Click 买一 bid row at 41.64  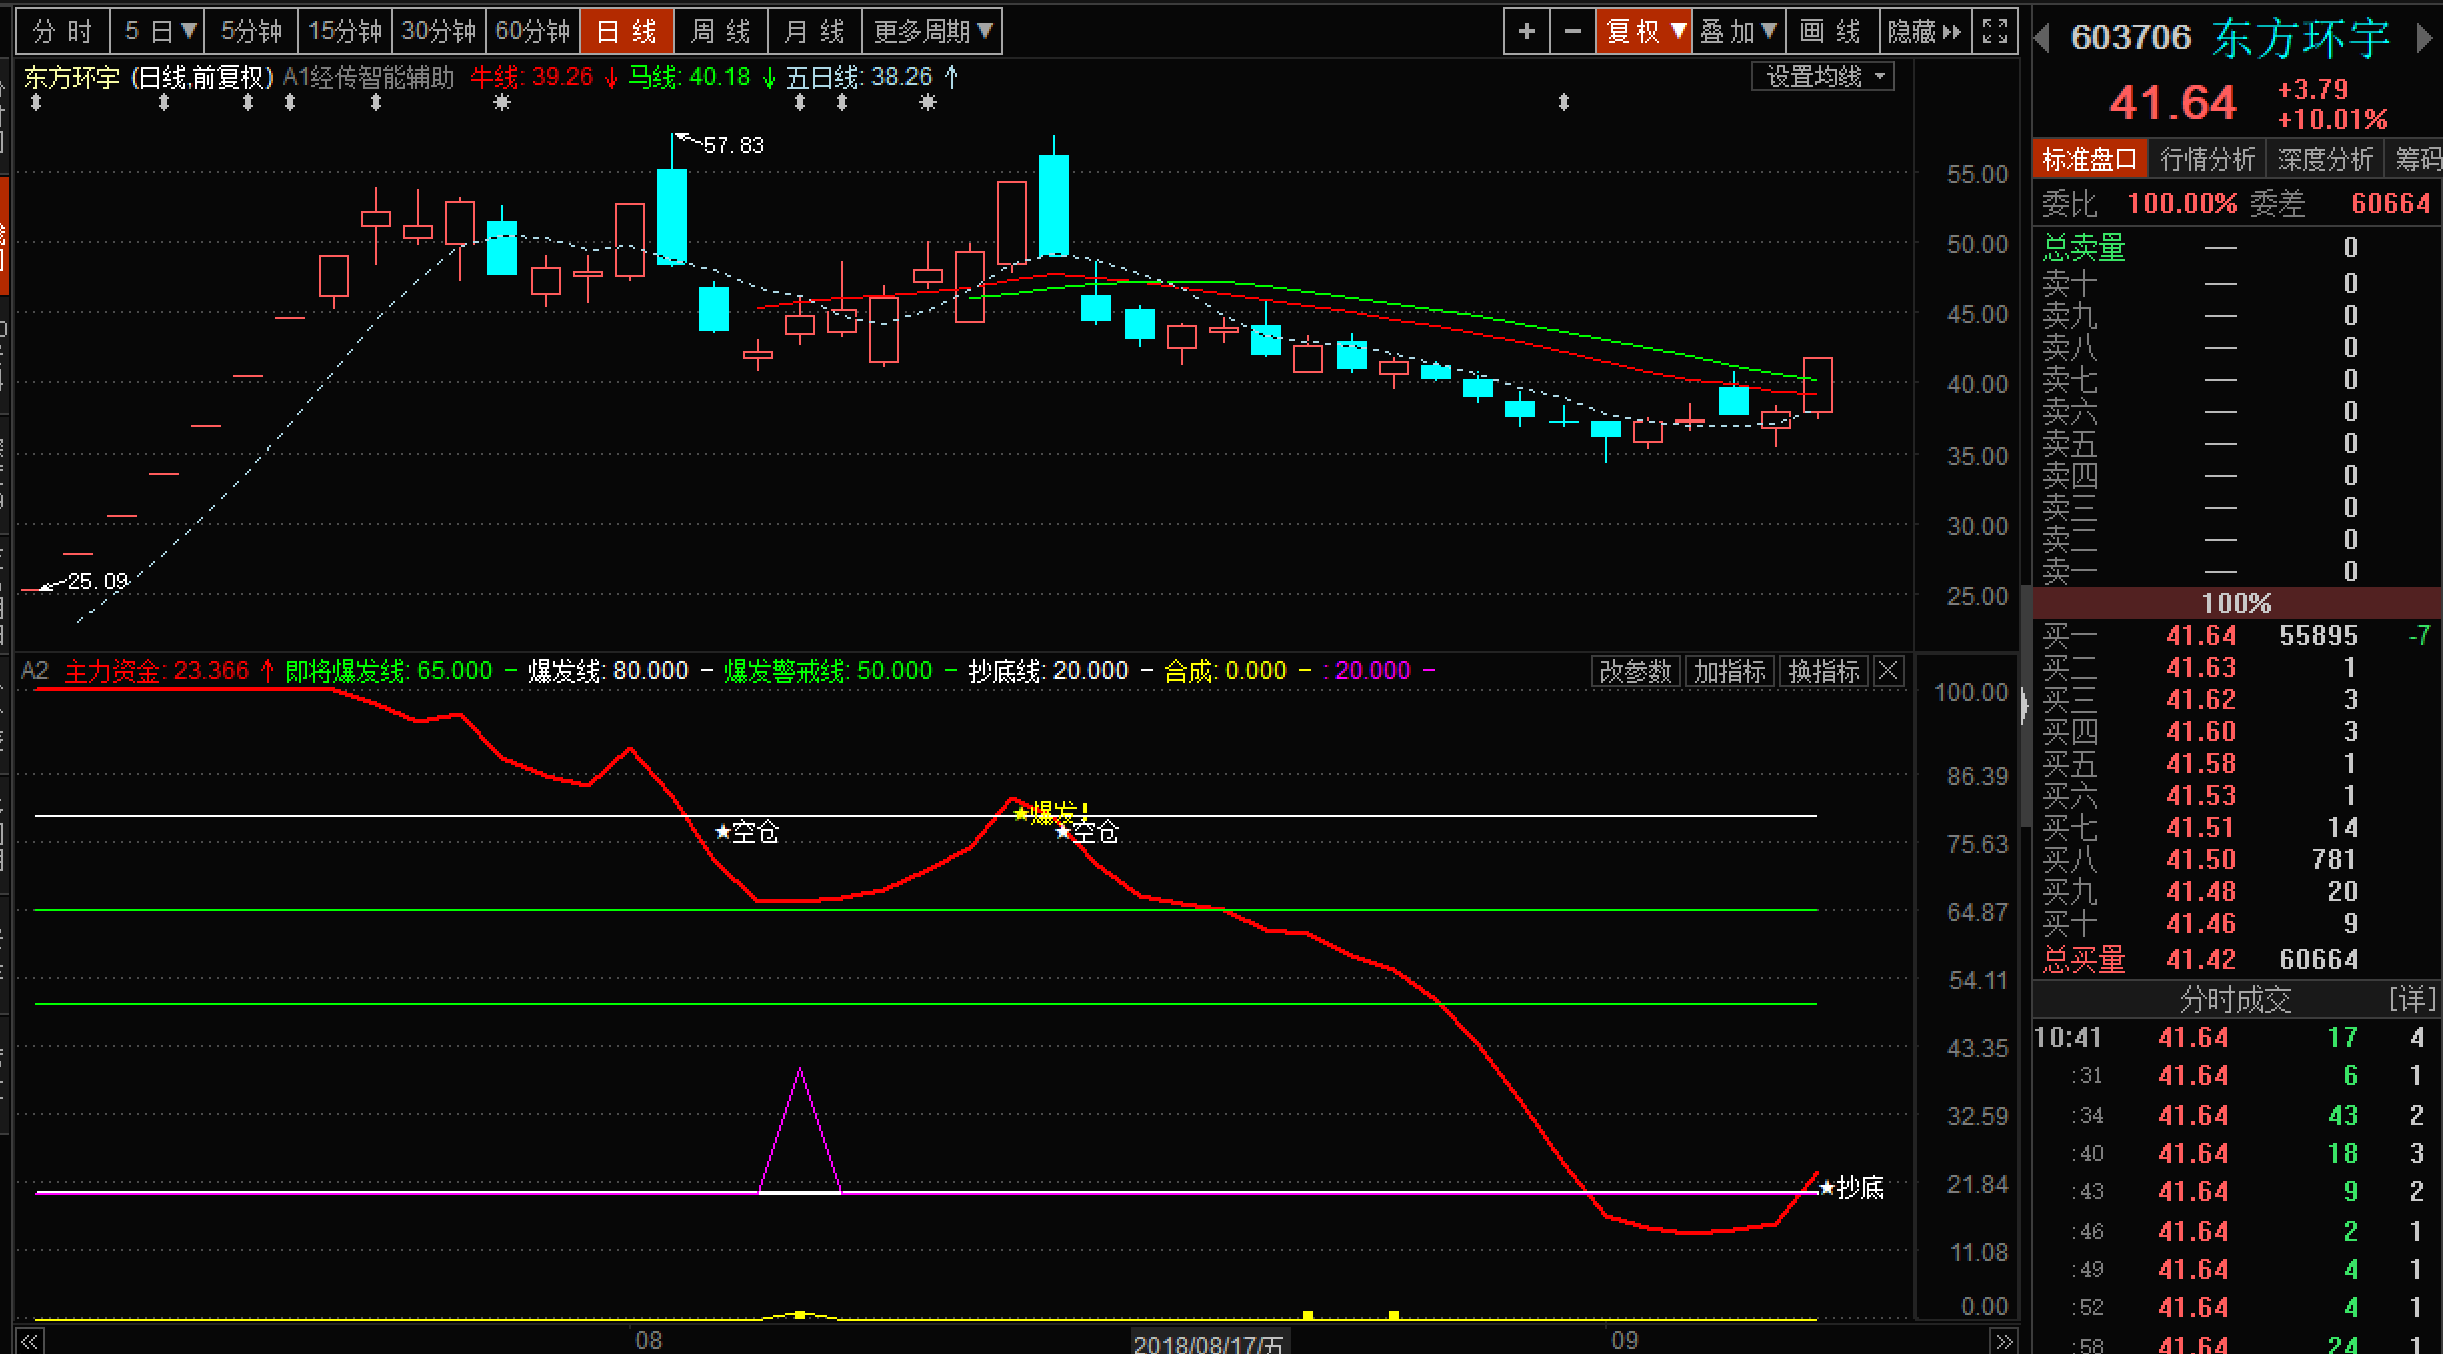(2237, 636)
